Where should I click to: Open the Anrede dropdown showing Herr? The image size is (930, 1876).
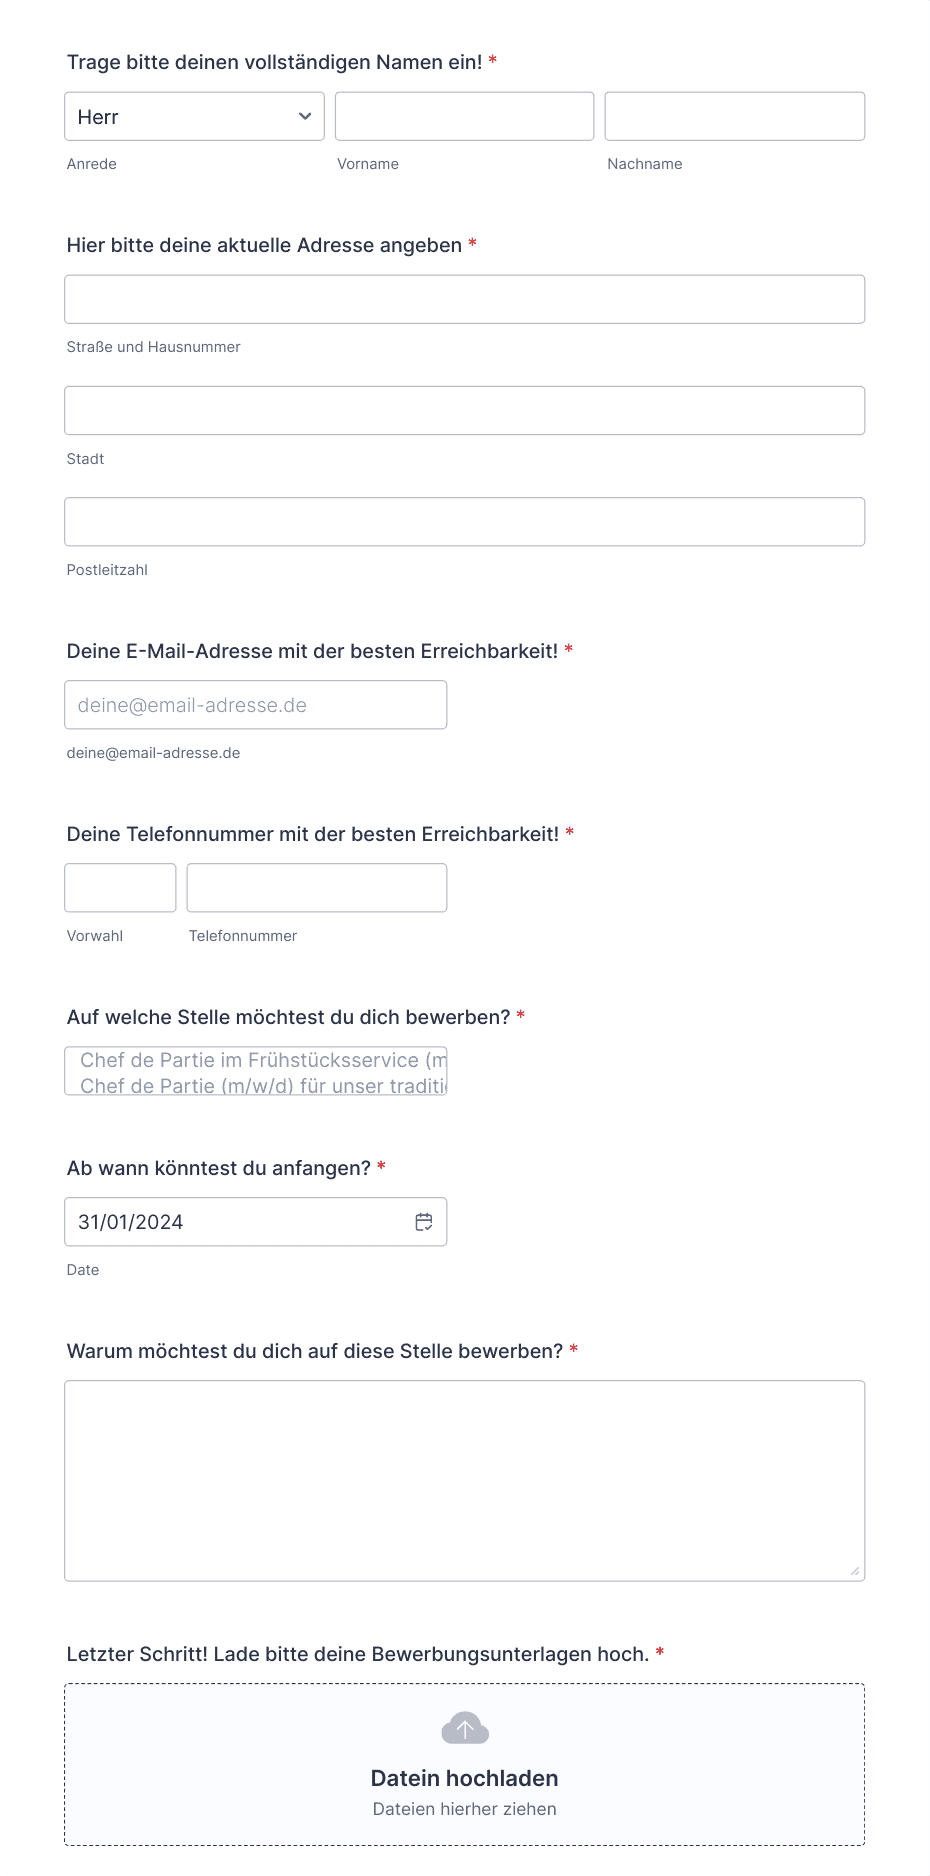tap(194, 117)
